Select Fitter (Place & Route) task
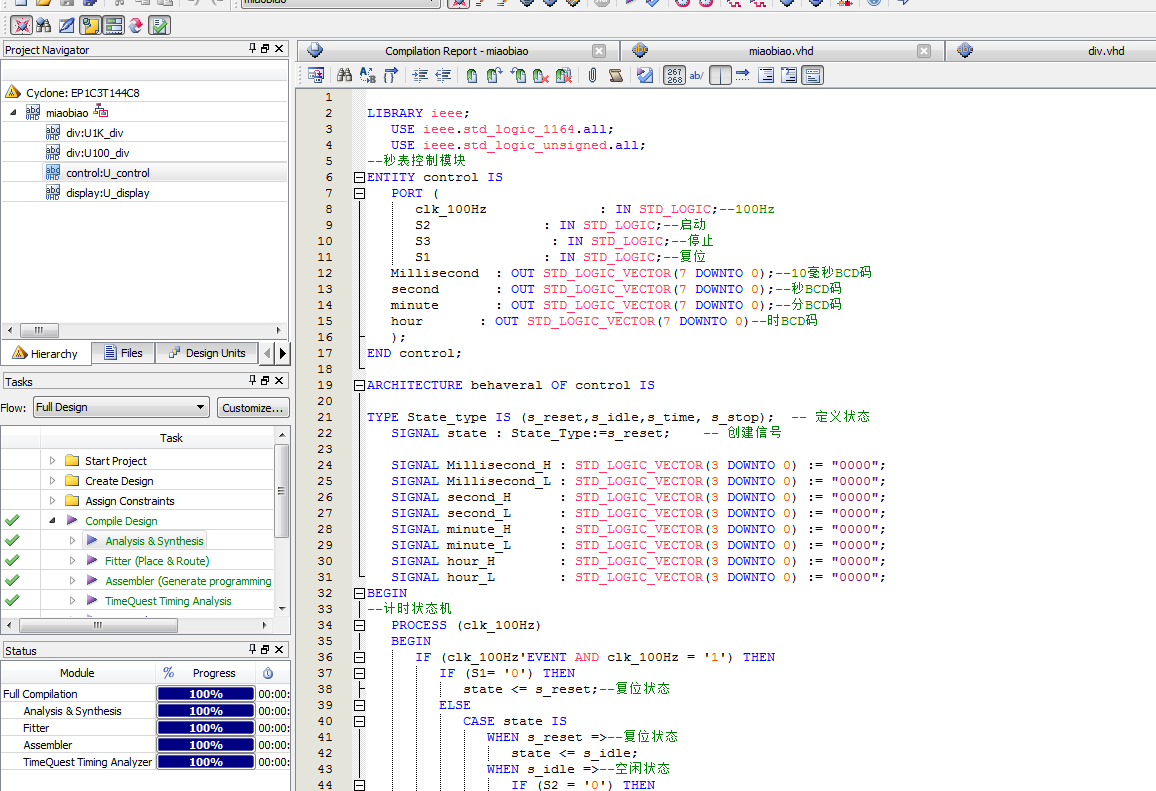1156x791 pixels. point(157,561)
